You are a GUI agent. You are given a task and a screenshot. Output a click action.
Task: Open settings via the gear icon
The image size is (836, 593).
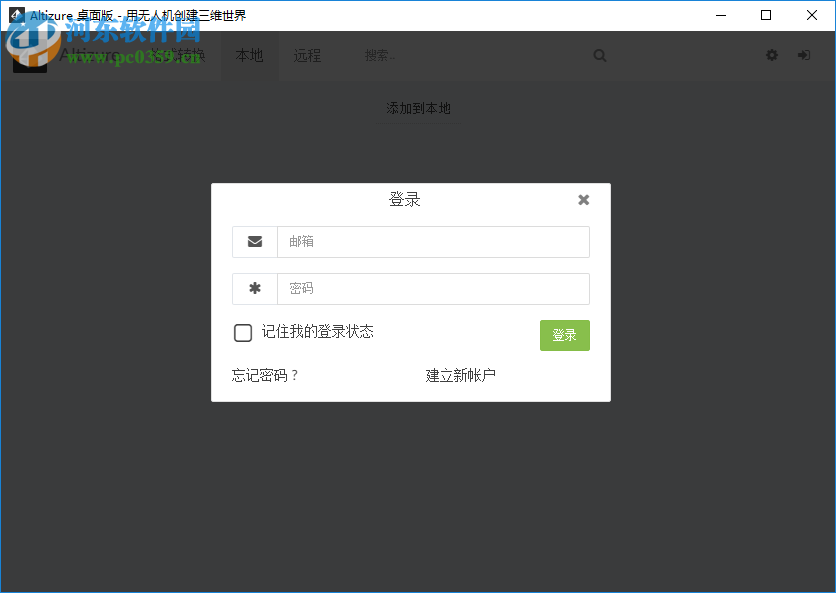tap(771, 55)
